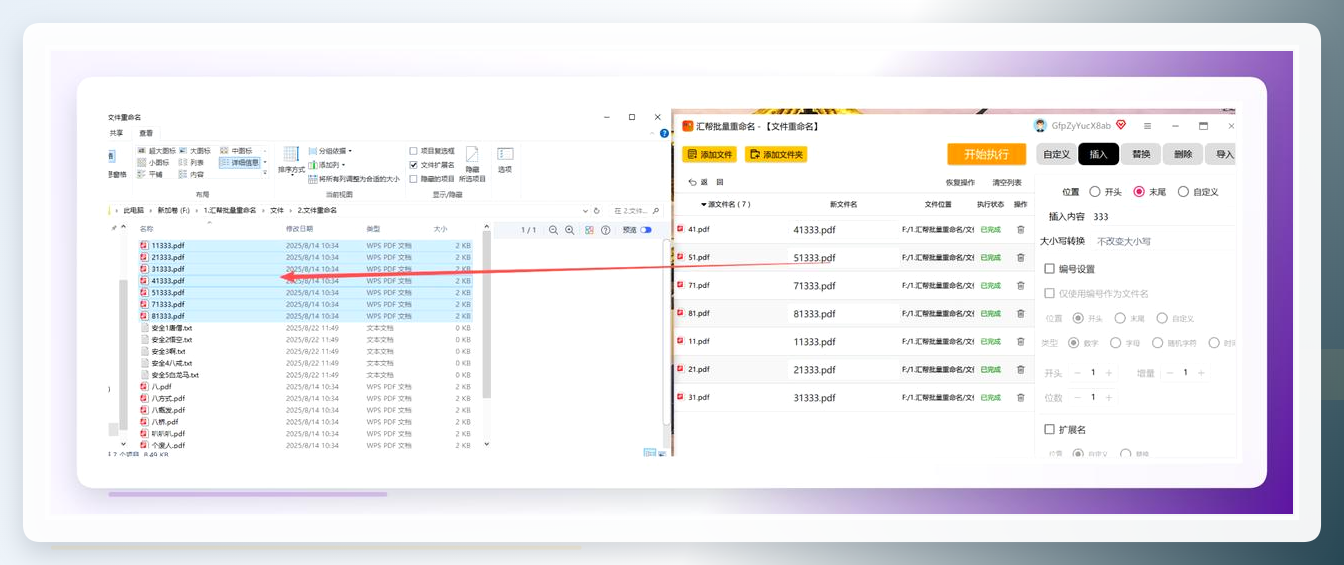Expand the layout gallery more arrow
This screenshot has width=1344, height=565.
coord(265,173)
